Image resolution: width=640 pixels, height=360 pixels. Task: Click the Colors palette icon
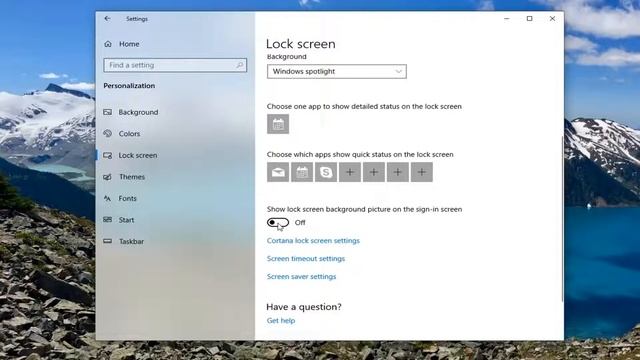click(108, 133)
